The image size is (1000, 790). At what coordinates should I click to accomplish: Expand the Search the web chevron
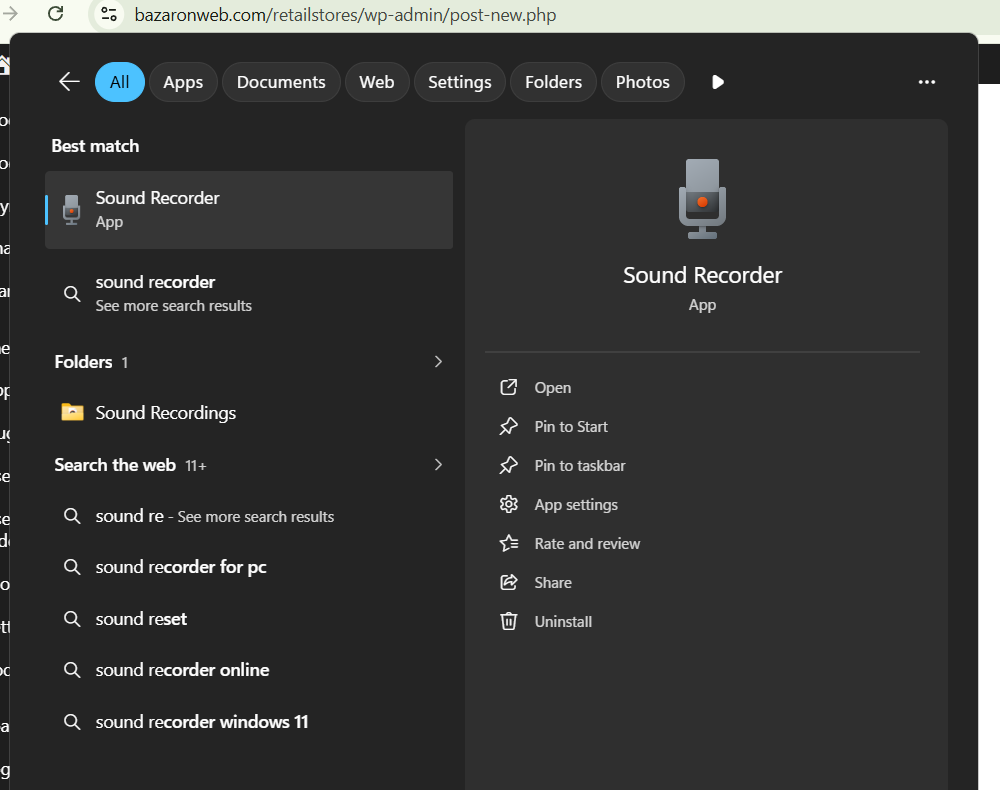(438, 464)
